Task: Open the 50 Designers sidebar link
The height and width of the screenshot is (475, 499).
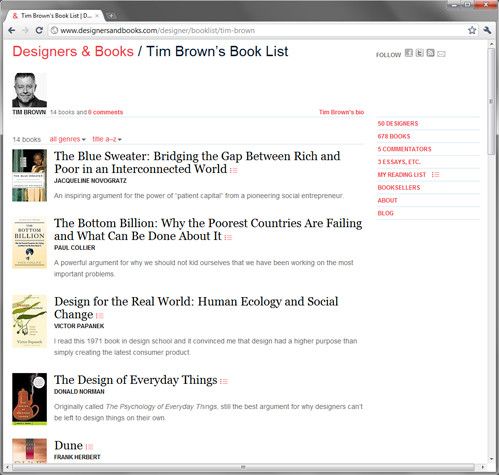Action: (398, 123)
